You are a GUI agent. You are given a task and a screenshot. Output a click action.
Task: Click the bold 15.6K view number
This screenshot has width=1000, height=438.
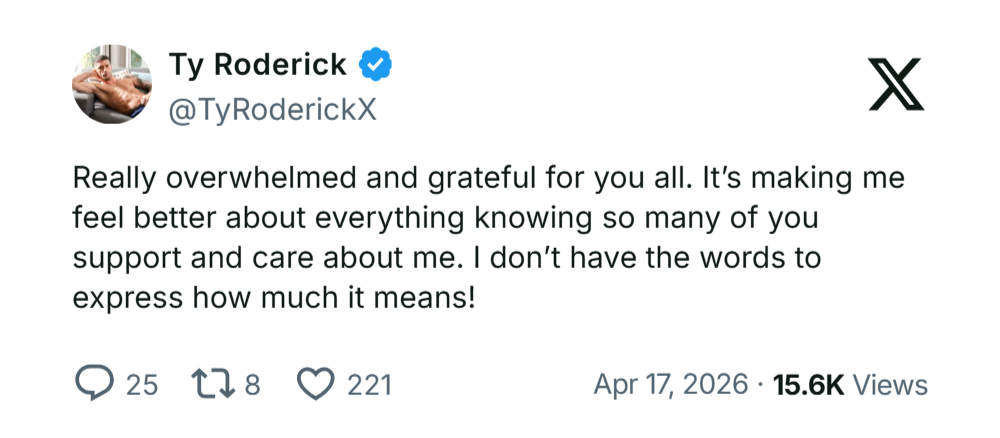pyautogui.click(x=810, y=385)
